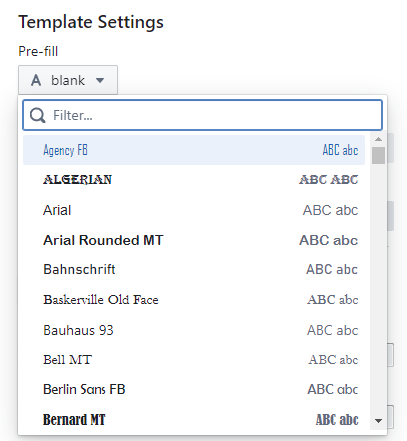The height and width of the screenshot is (441, 407).
Task: Click the Template Settings heading
Action: (91, 23)
